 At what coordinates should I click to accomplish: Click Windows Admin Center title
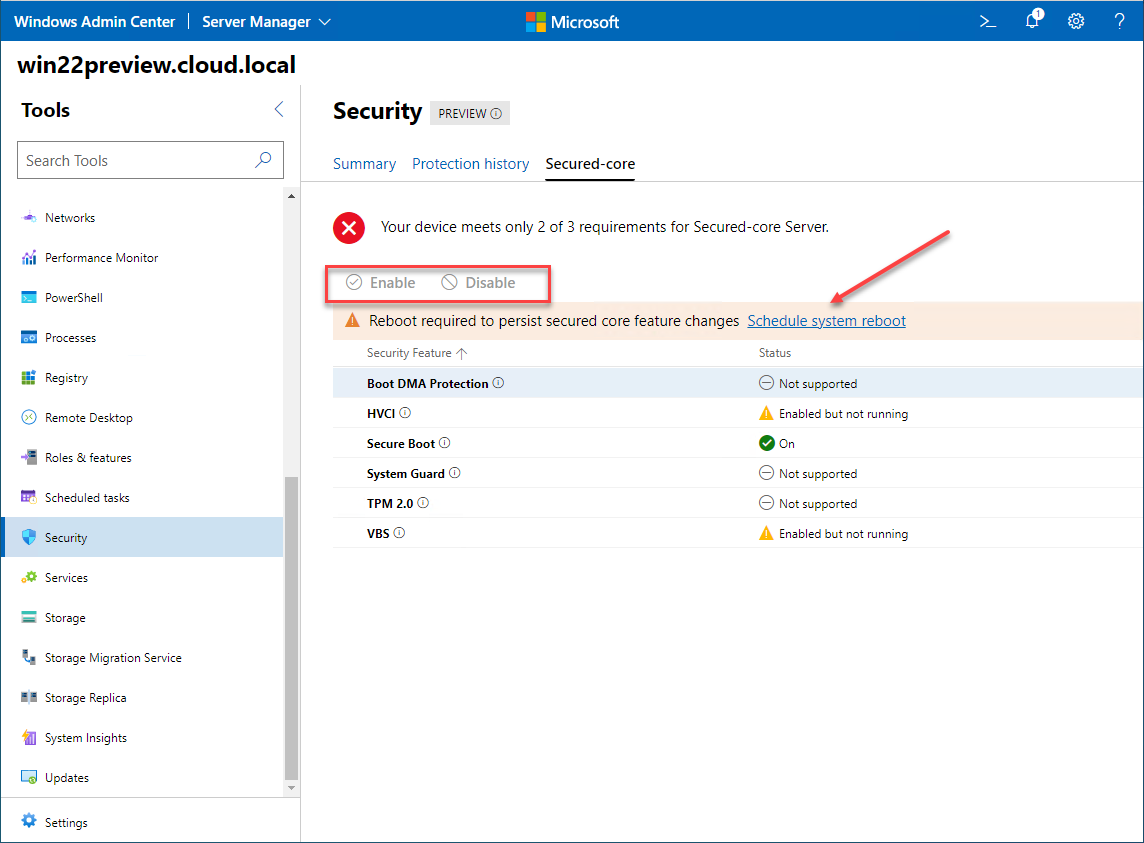click(x=95, y=22)
